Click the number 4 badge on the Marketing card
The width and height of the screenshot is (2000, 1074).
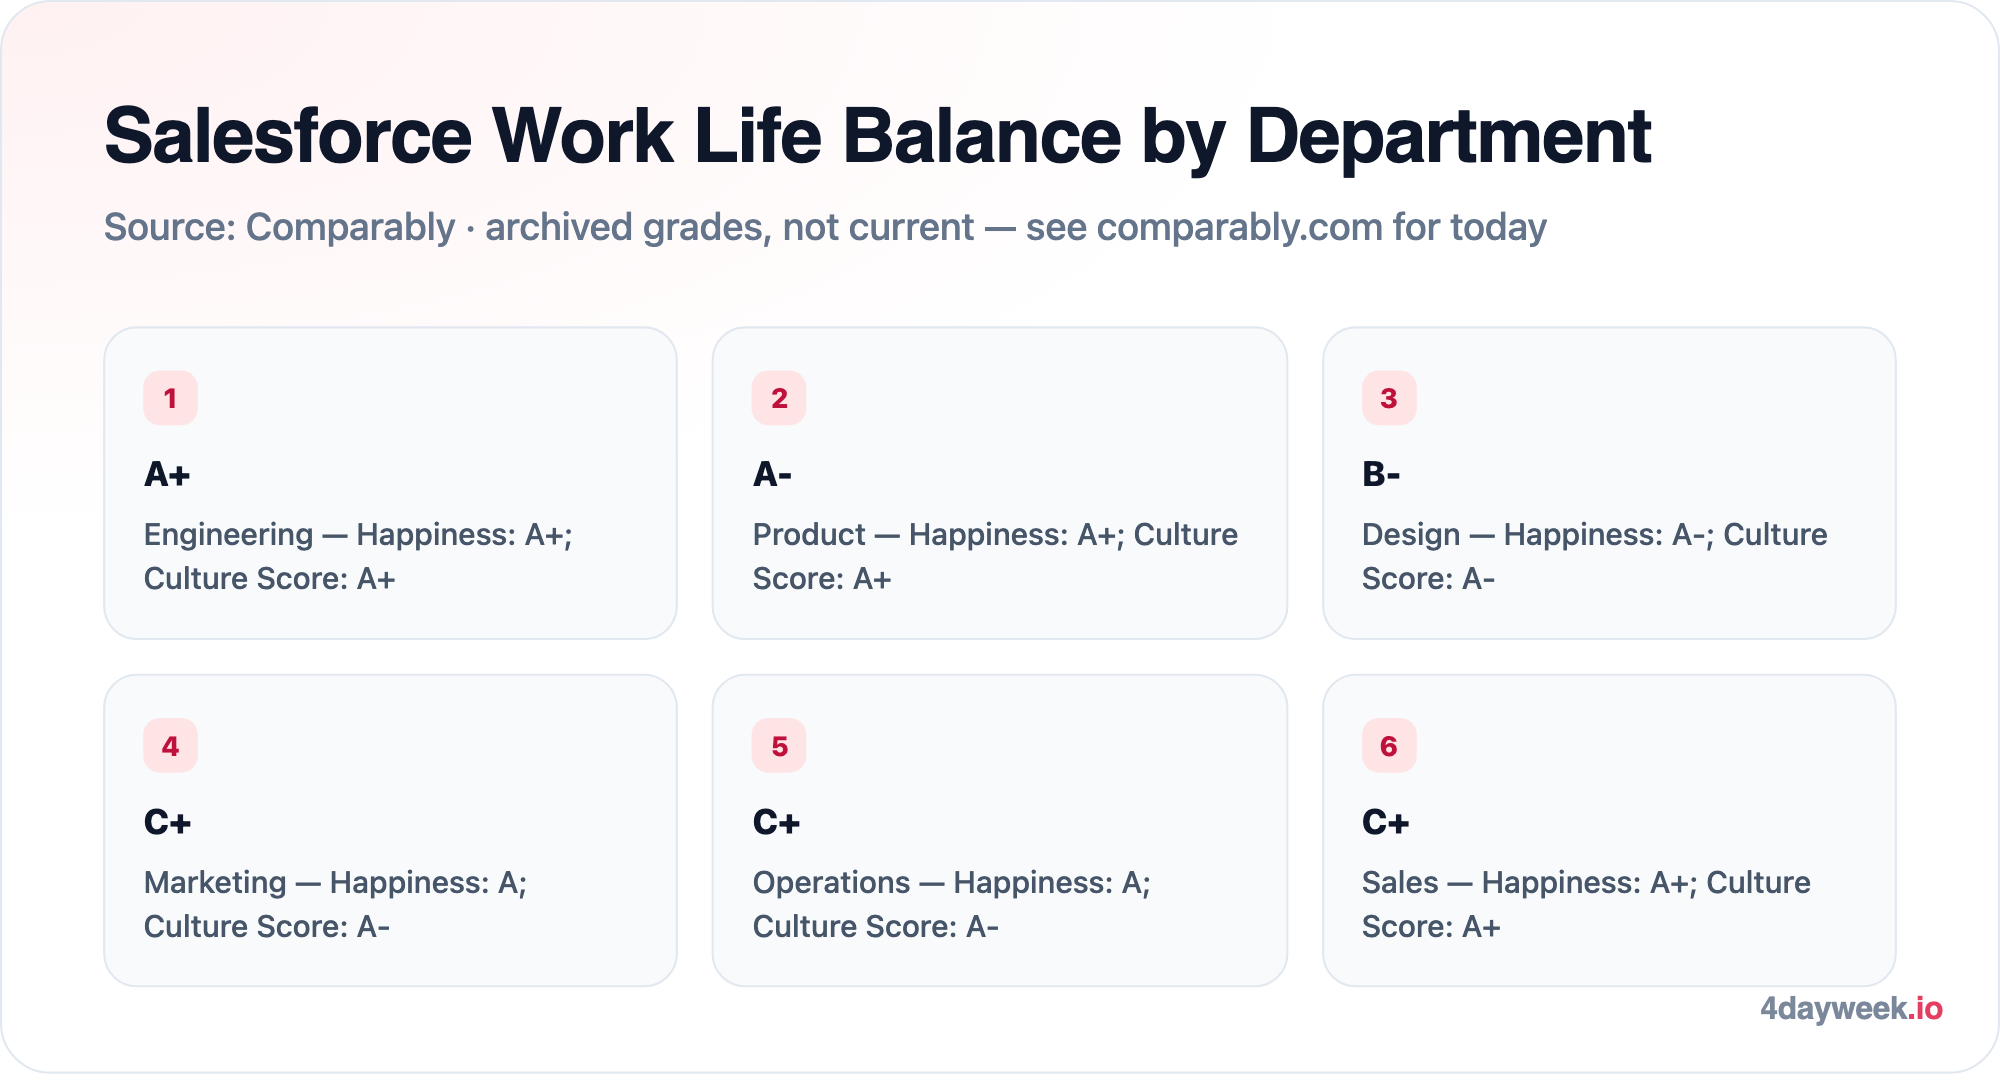coord(170,746)
